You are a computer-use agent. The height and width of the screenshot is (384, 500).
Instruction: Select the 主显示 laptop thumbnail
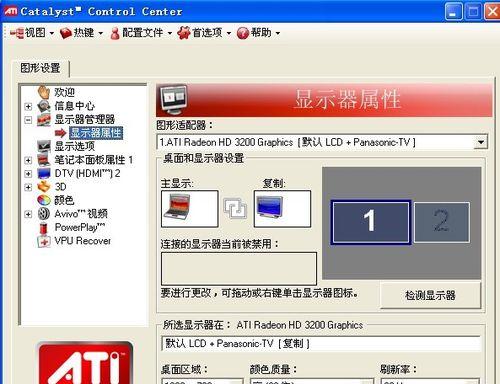coord(190,209)
